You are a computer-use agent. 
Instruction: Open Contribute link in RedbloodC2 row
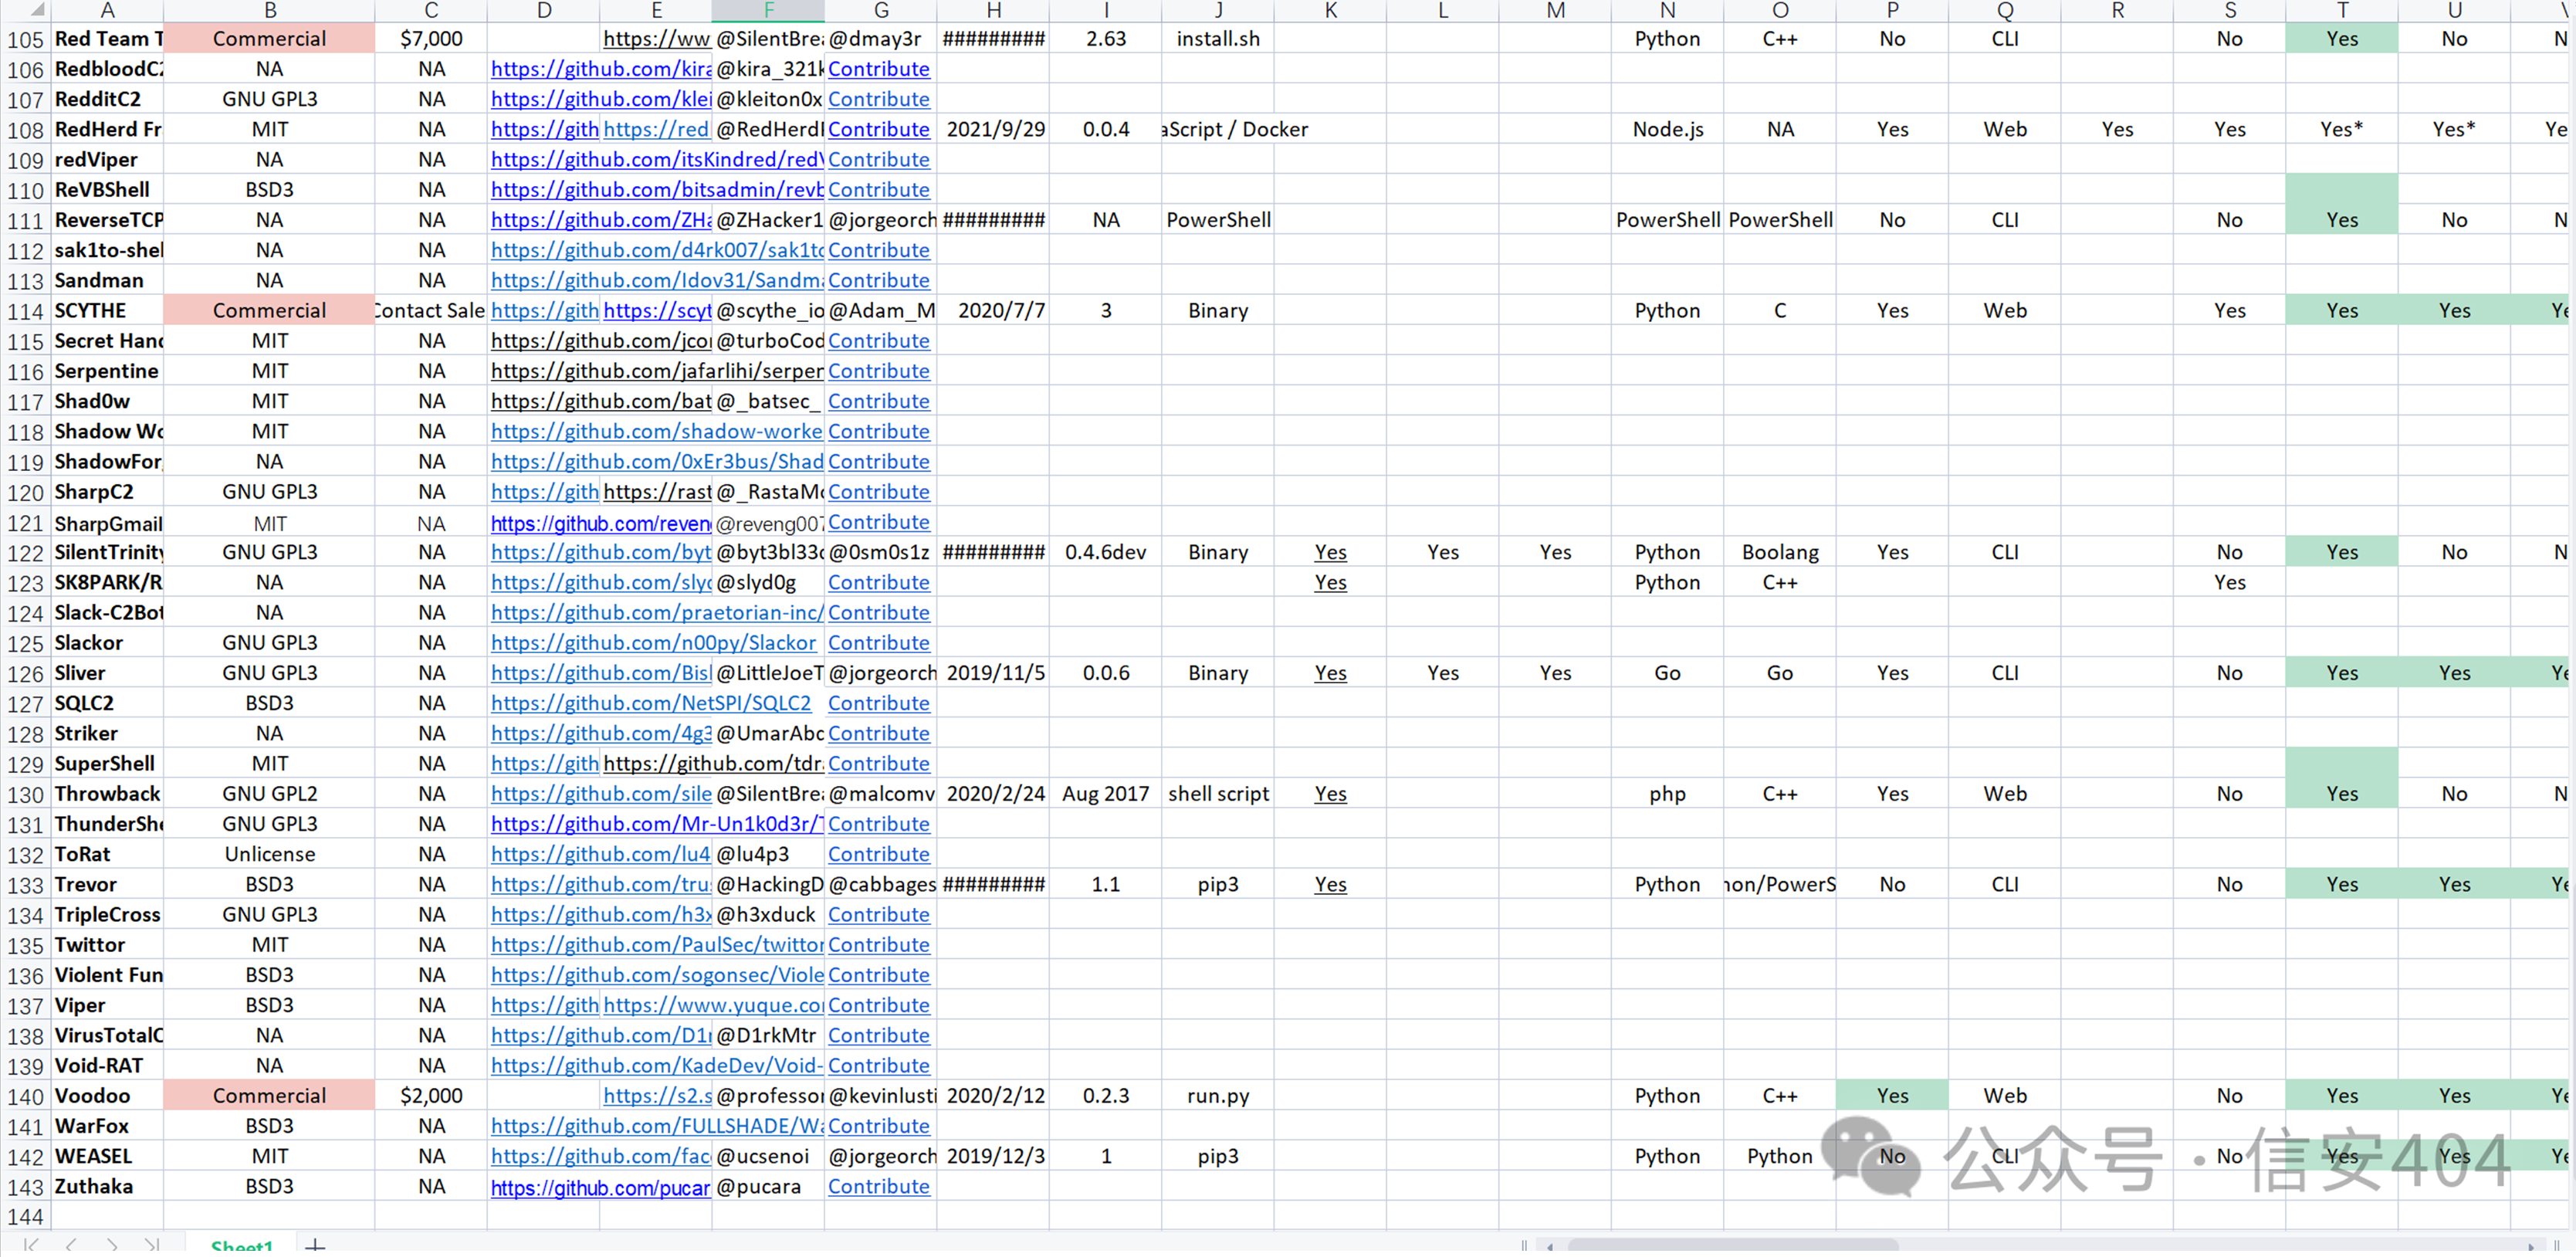[x=879, y=69]
